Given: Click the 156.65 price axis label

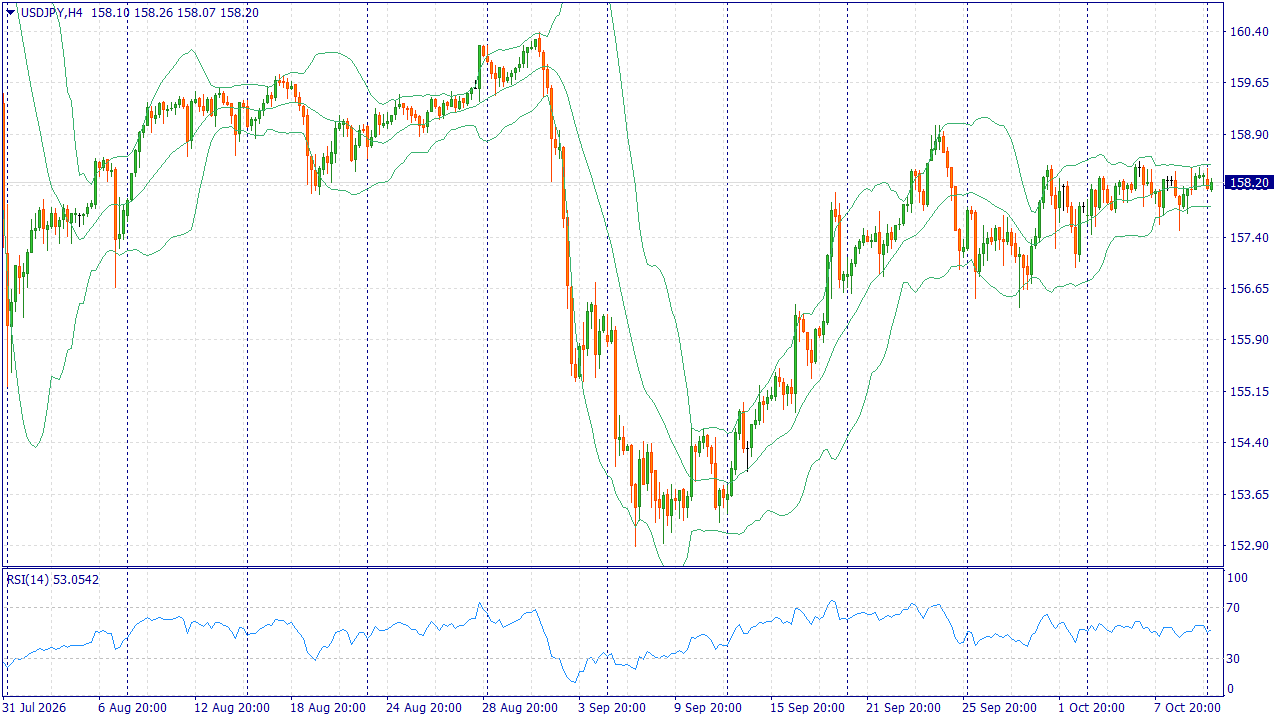Looking at the screenshot, I should (x=1248, y=288).
